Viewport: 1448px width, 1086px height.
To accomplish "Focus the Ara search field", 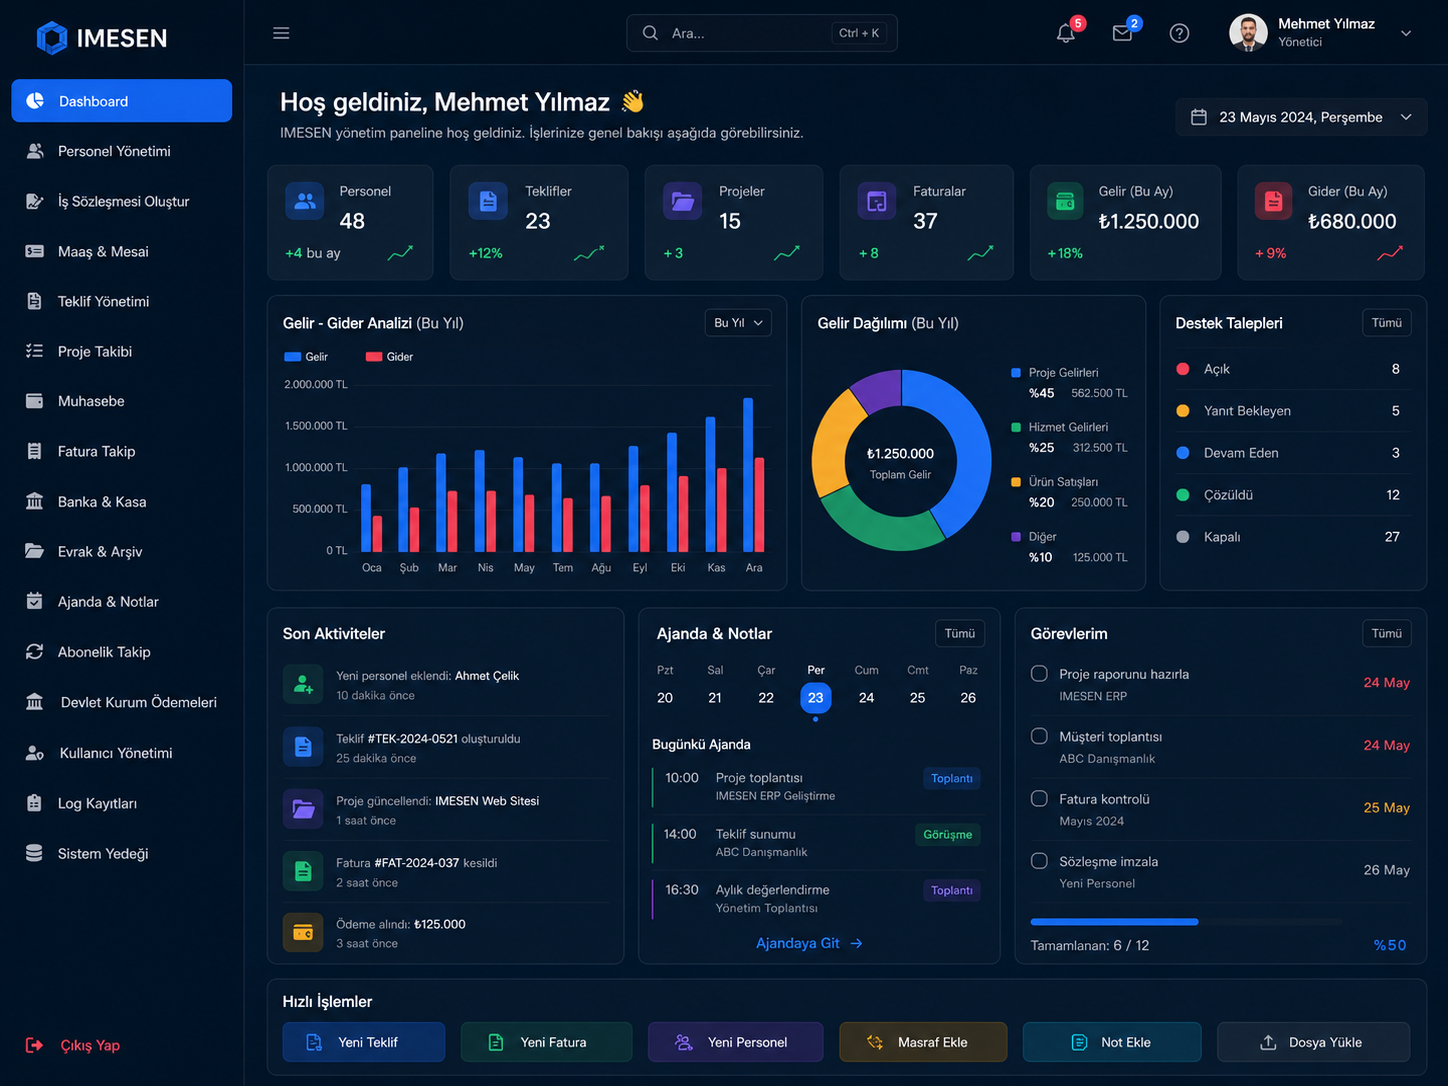I will (762, 33).
